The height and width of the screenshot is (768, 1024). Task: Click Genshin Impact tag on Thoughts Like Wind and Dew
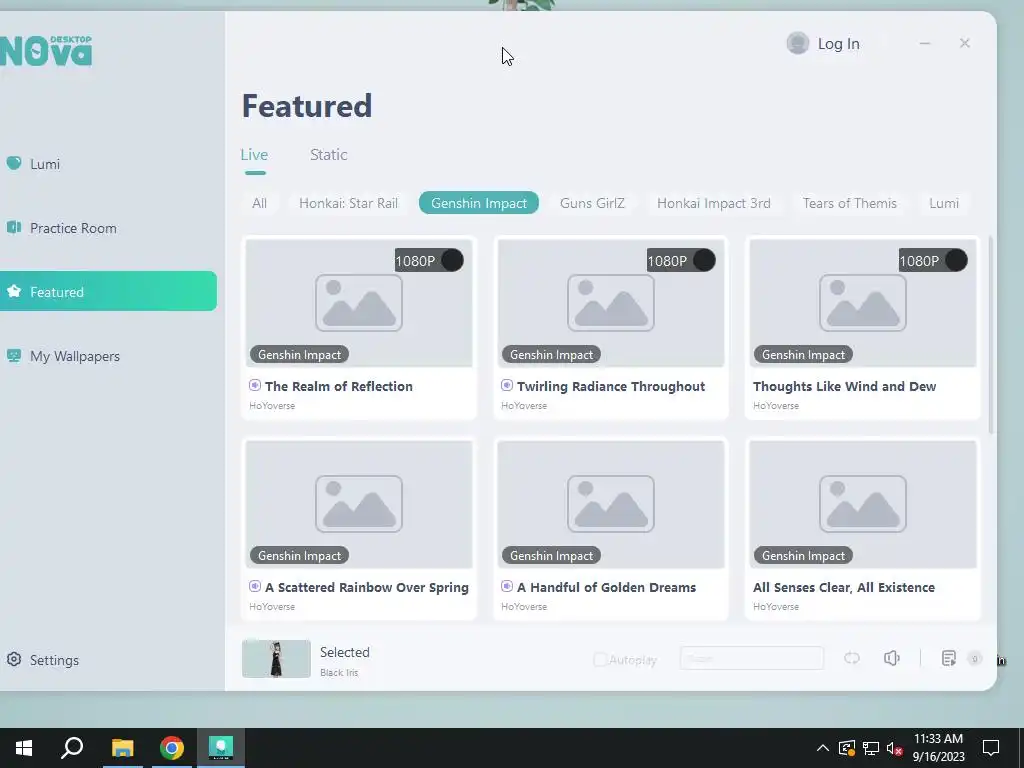point(803,355)
